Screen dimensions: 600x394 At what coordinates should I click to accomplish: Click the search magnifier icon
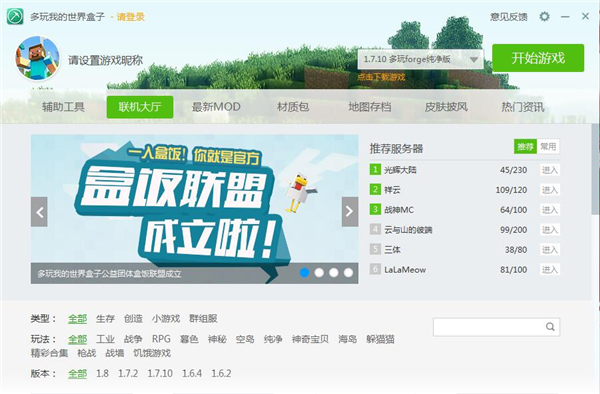point(550,327)
